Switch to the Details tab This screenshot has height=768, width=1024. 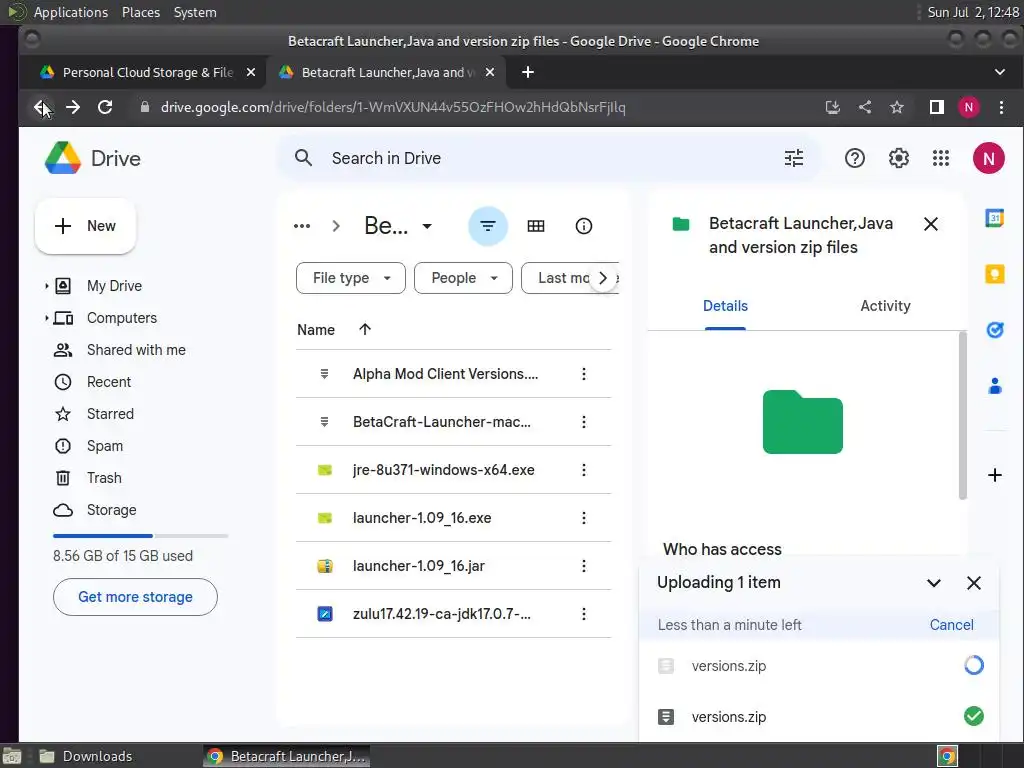click(725, 306)
